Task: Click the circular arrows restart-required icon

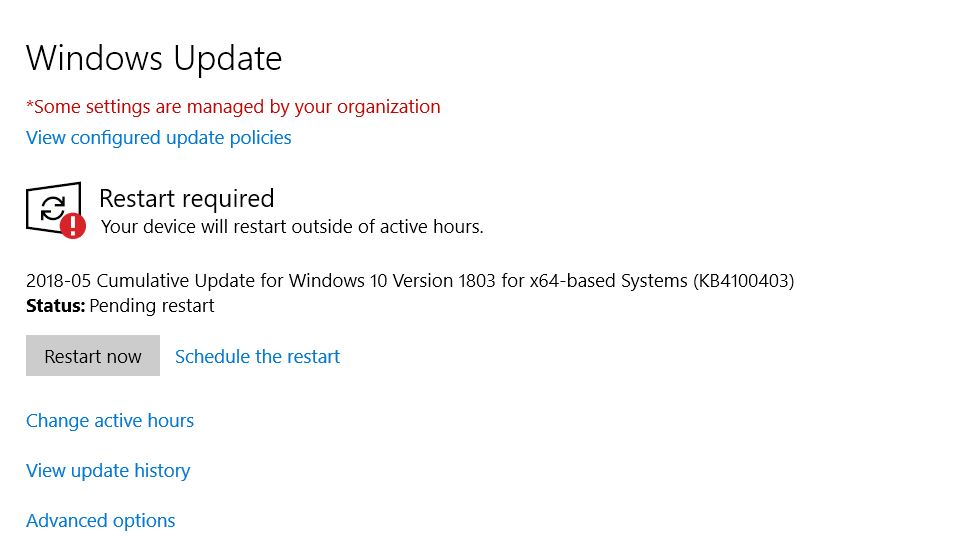Action: coord(51,207)
